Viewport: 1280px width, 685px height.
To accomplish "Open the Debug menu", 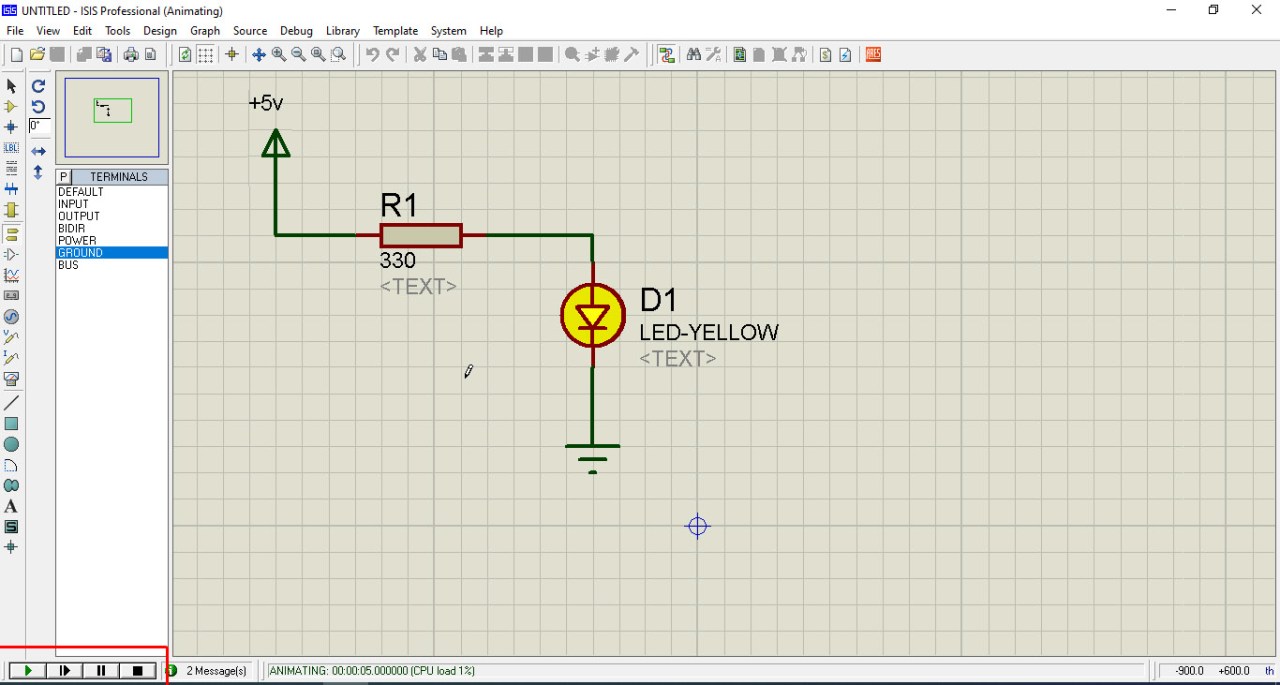I will [296, 30].
